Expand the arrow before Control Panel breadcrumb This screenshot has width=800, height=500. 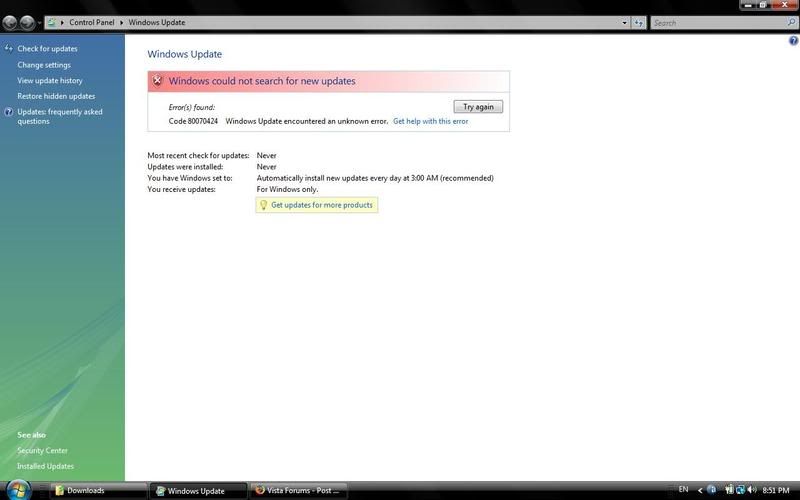click(62, 22)
